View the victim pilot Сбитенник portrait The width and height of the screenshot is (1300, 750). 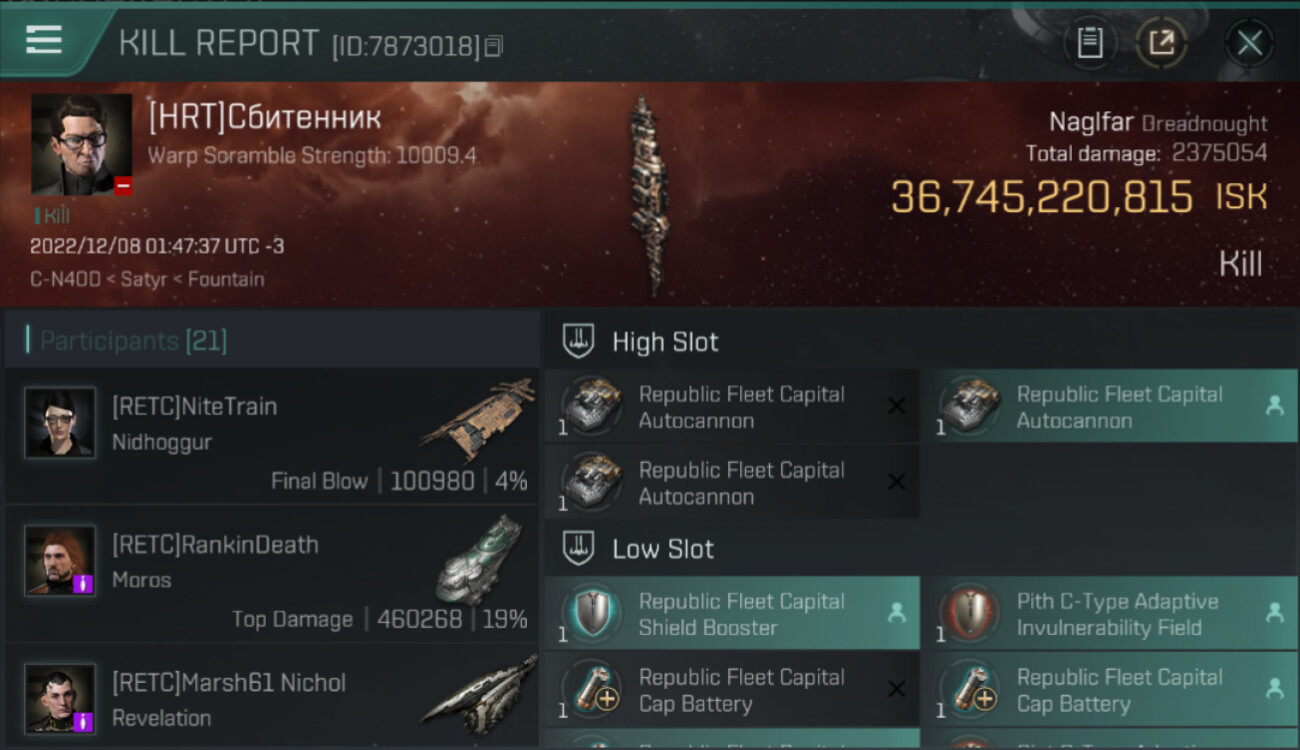point(81,144)
